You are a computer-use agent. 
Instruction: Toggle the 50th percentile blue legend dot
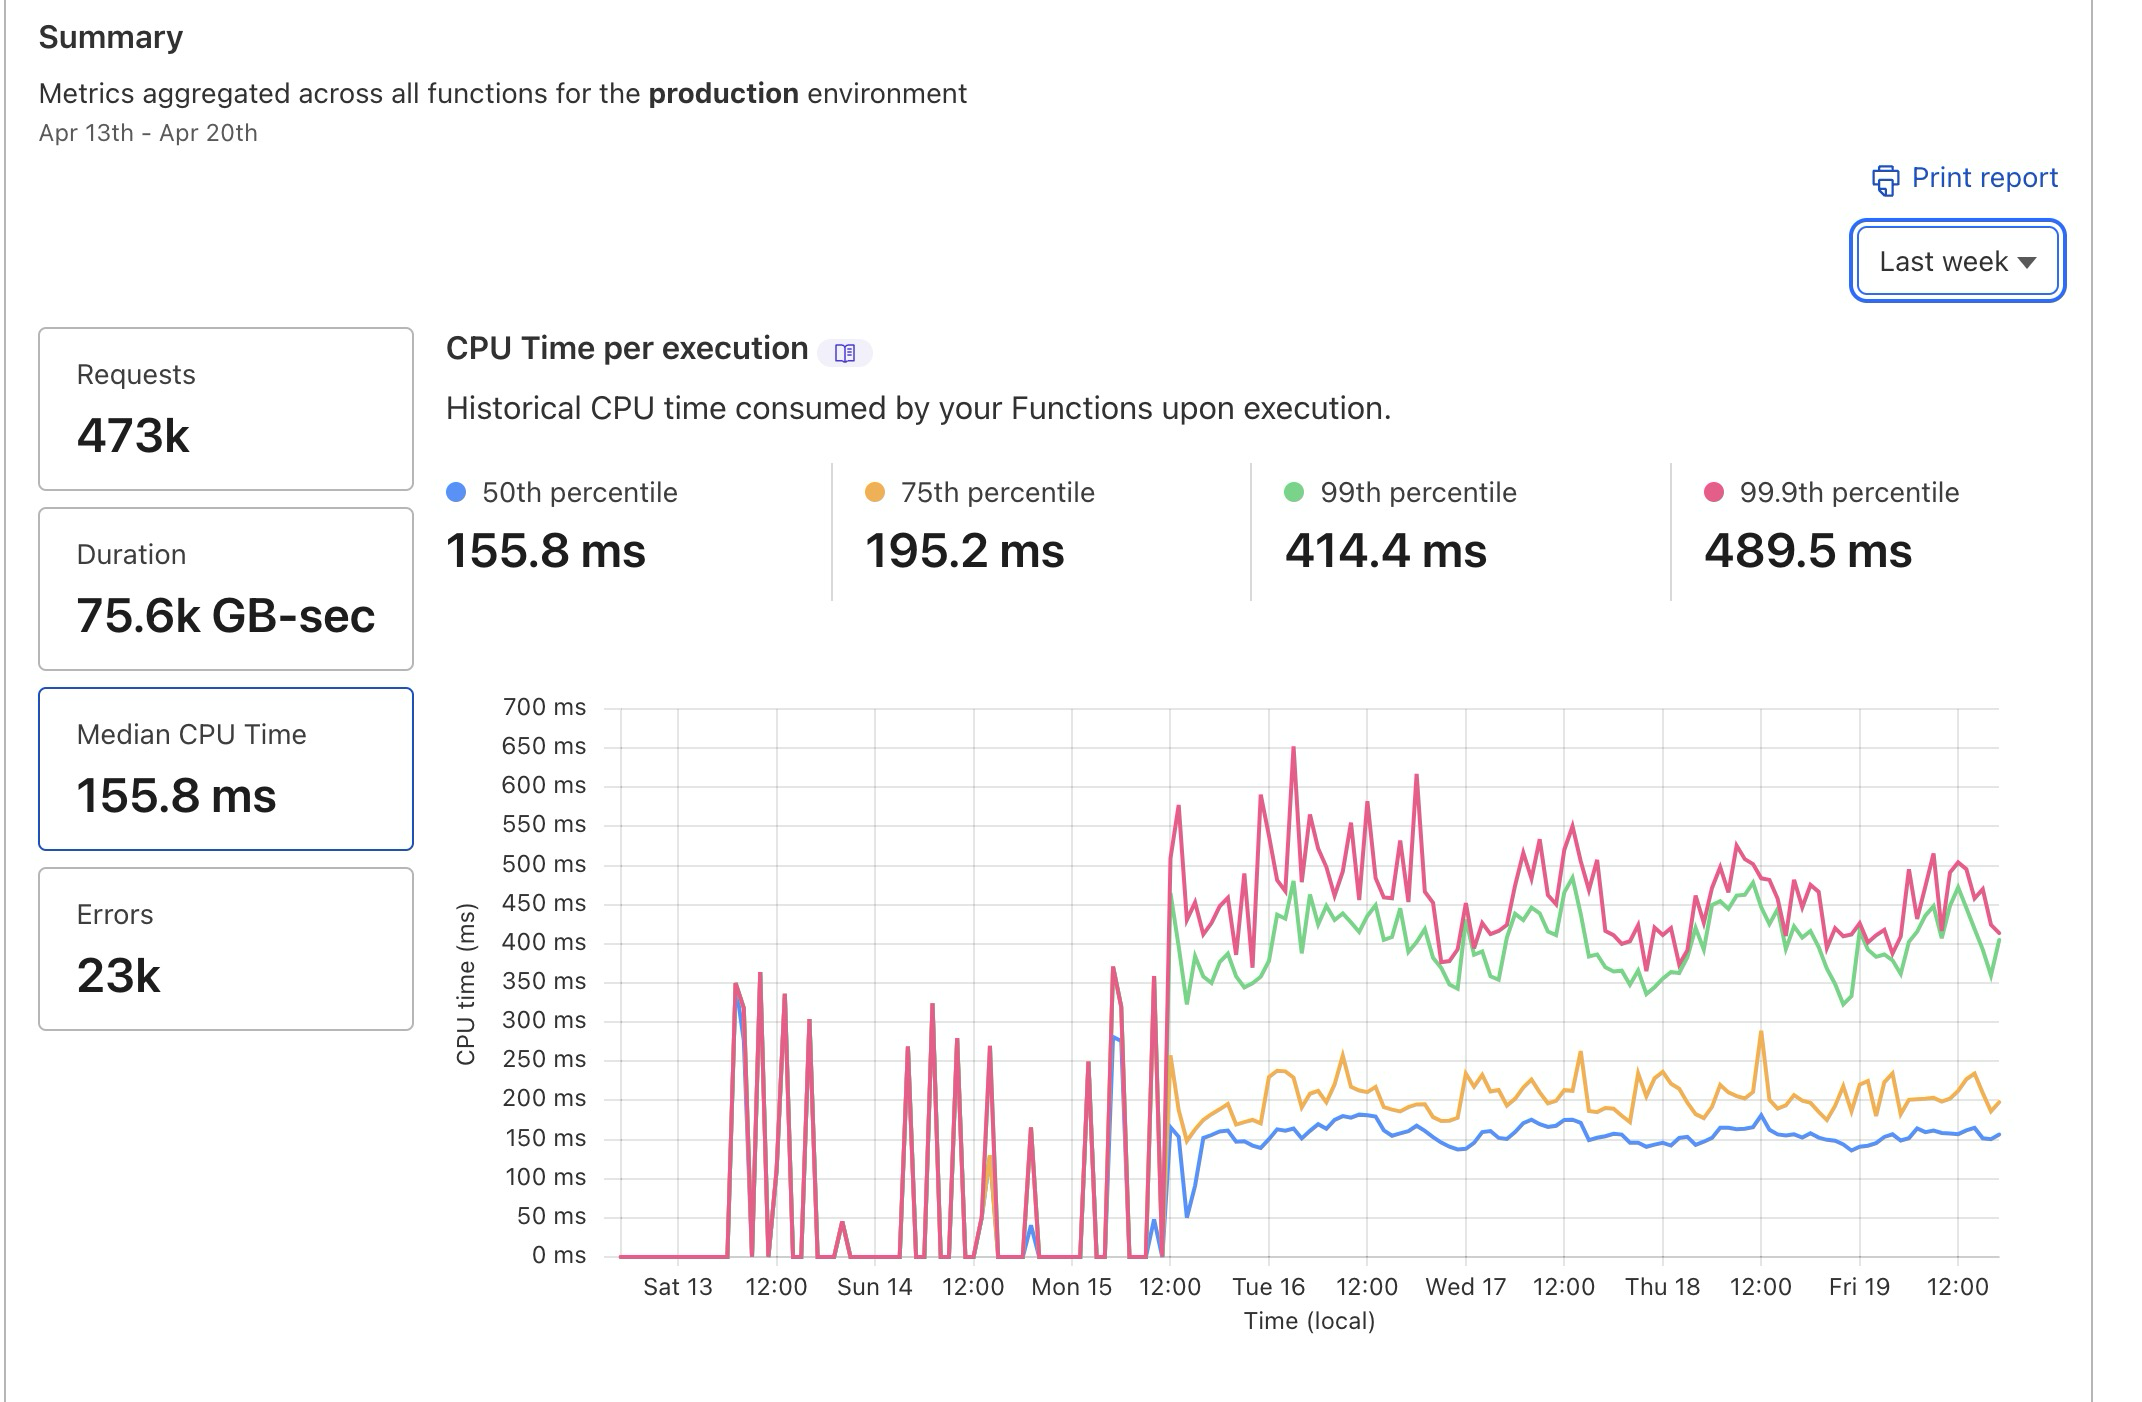(x=456, y=492)
